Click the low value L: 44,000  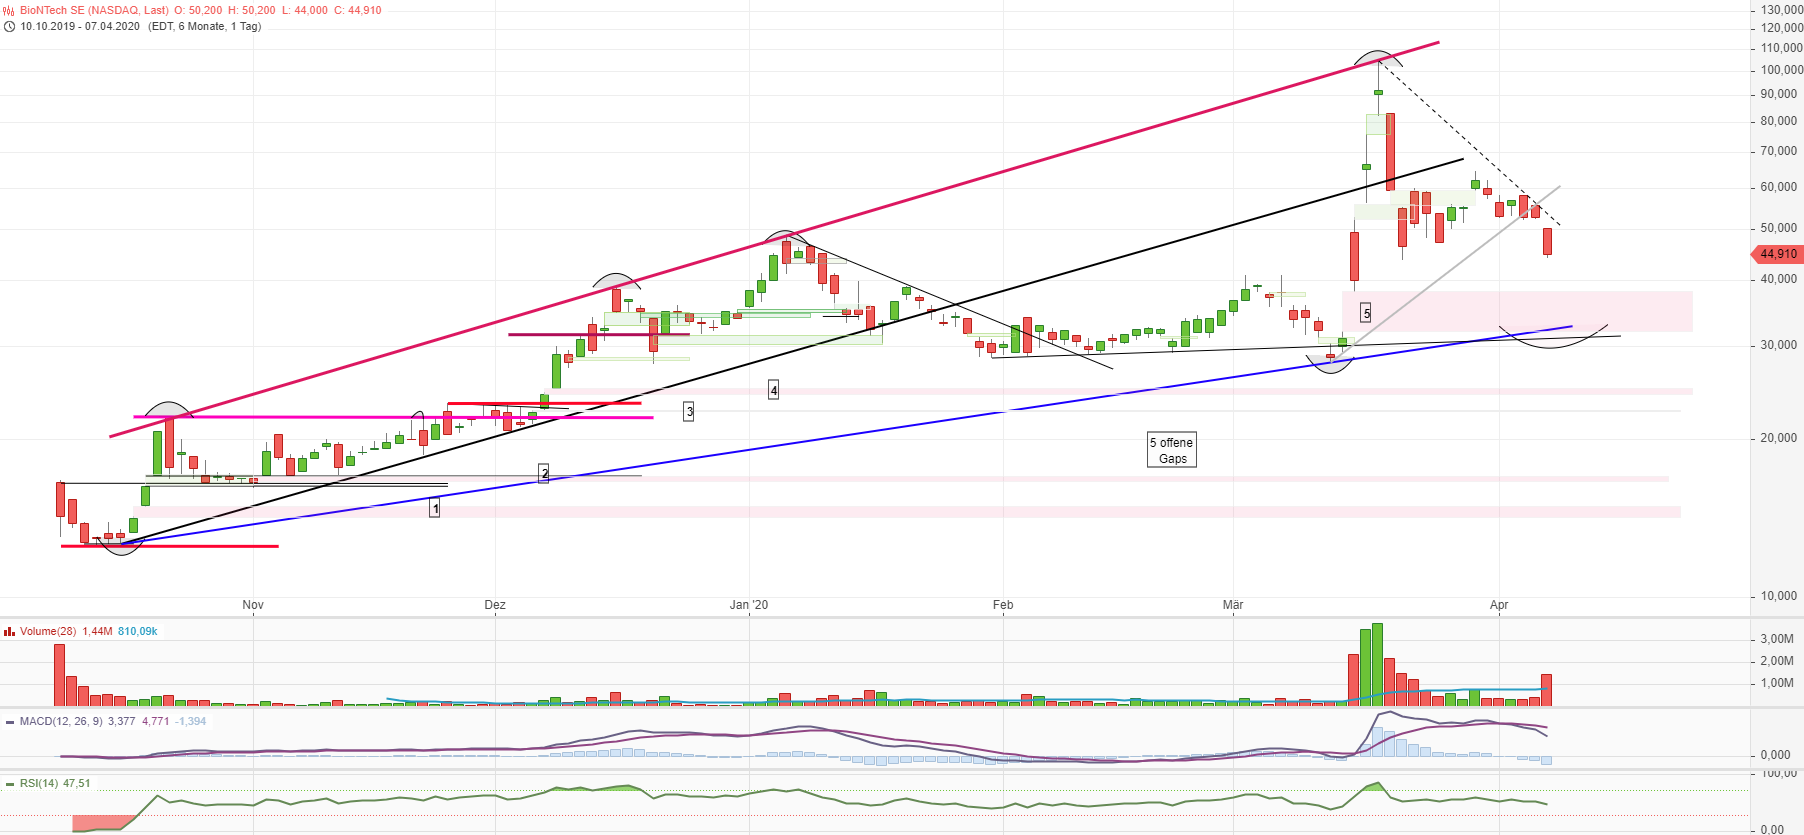pyautogui.click(x=305, y=10)
